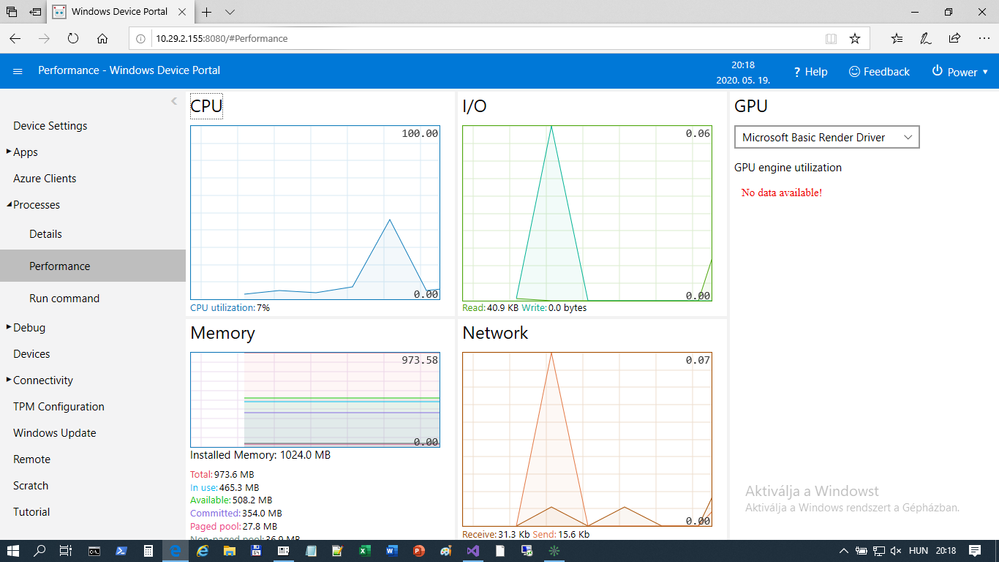Share this page
Viewport: 999px width, 562px height.
(x=954, y=38)
